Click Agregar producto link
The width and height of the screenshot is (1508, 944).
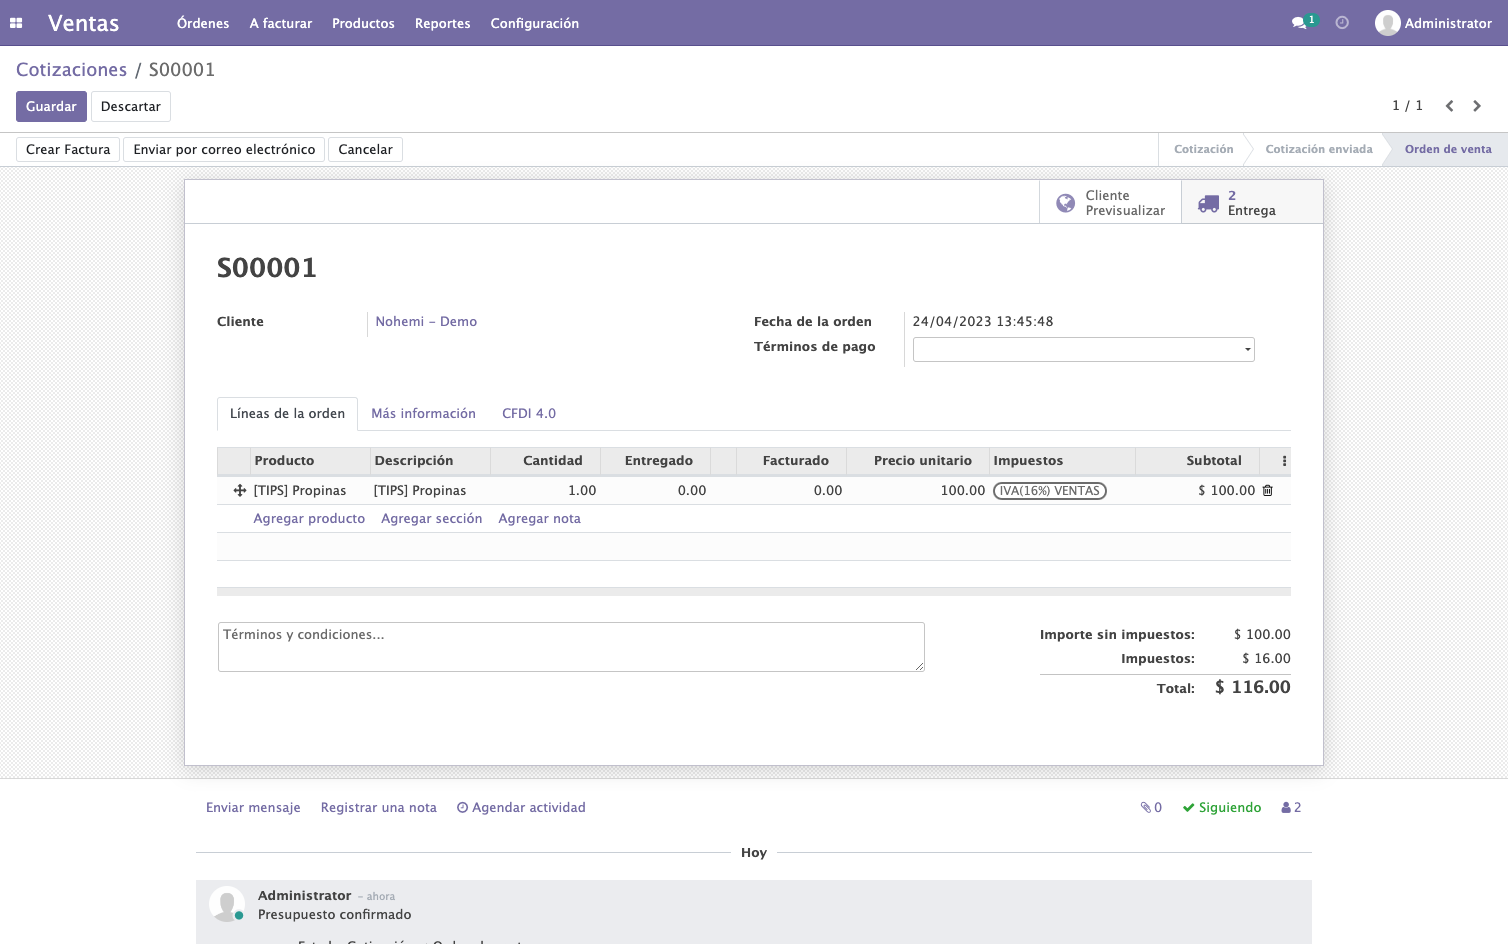coord(309,519)
